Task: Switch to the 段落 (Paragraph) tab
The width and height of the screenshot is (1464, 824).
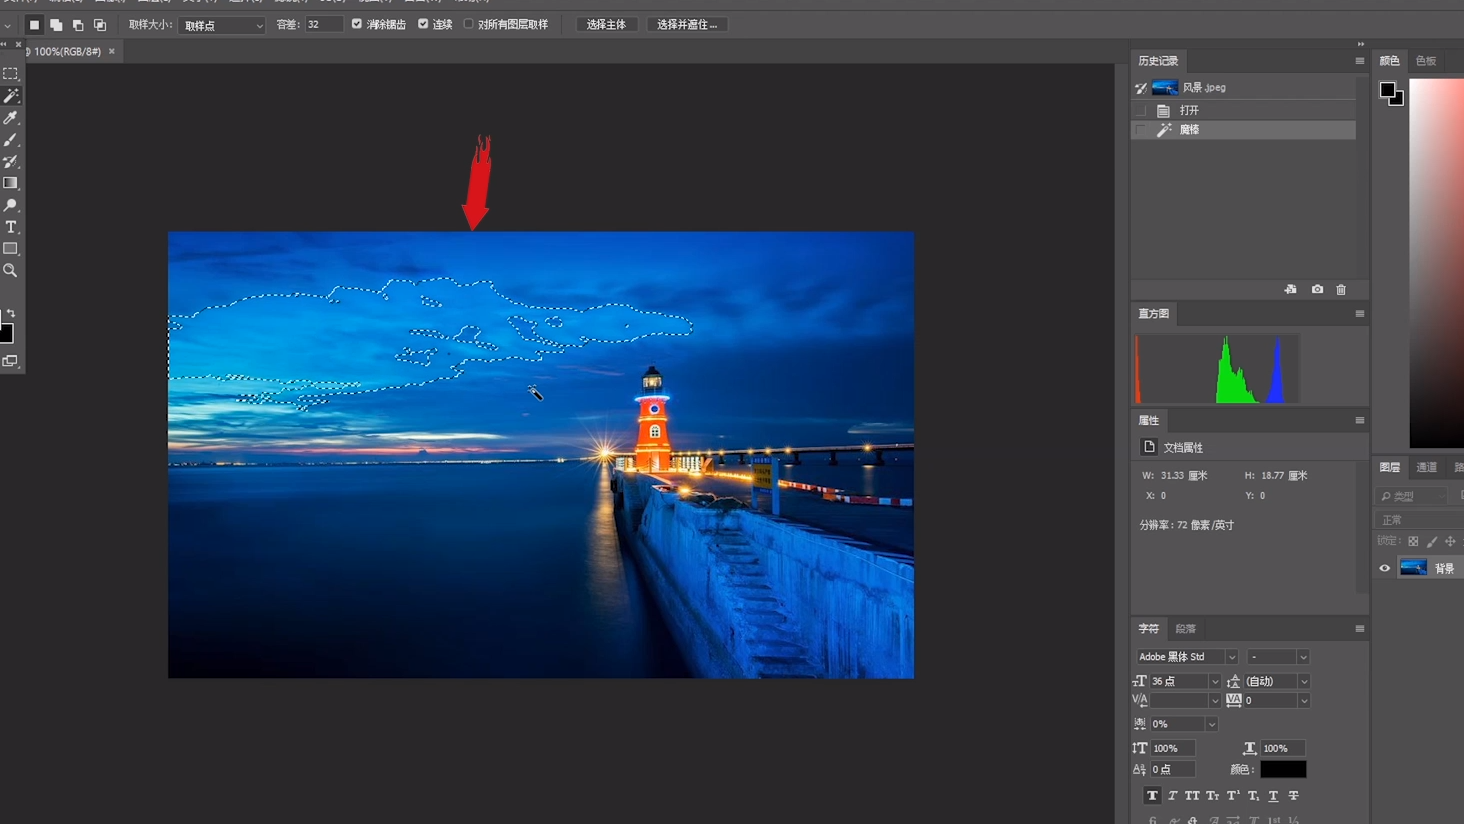Action: click(x=1186, y=629)
